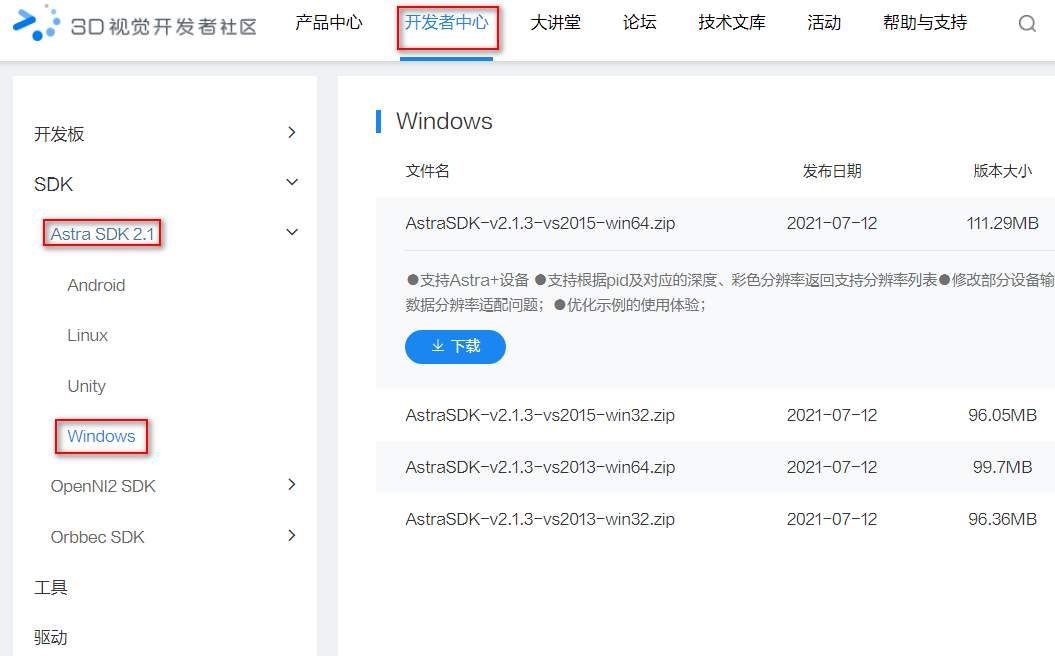Viewport: 1055px width, 656px height.
Task: Click the 文件名 column header
Action: point(427,171)
